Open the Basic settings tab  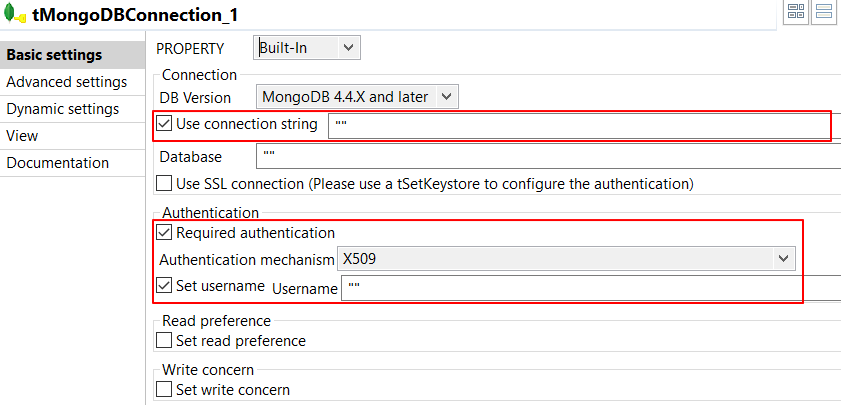[x=55, y=55]
